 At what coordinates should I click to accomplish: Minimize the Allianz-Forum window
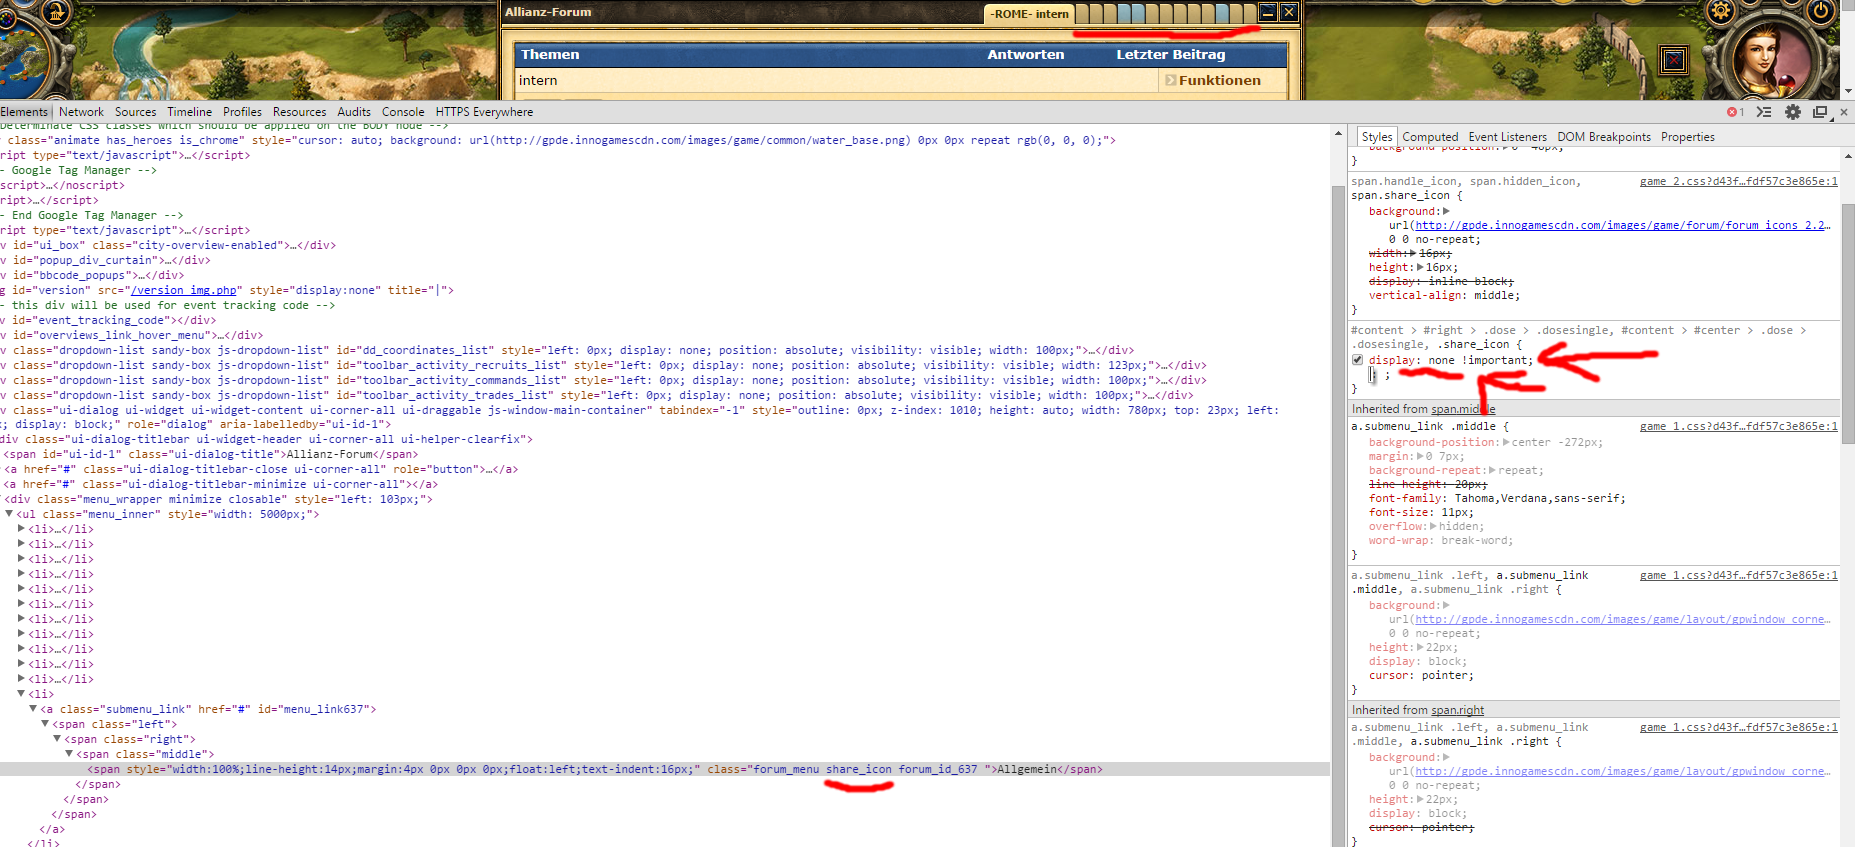coord(1267,12)
